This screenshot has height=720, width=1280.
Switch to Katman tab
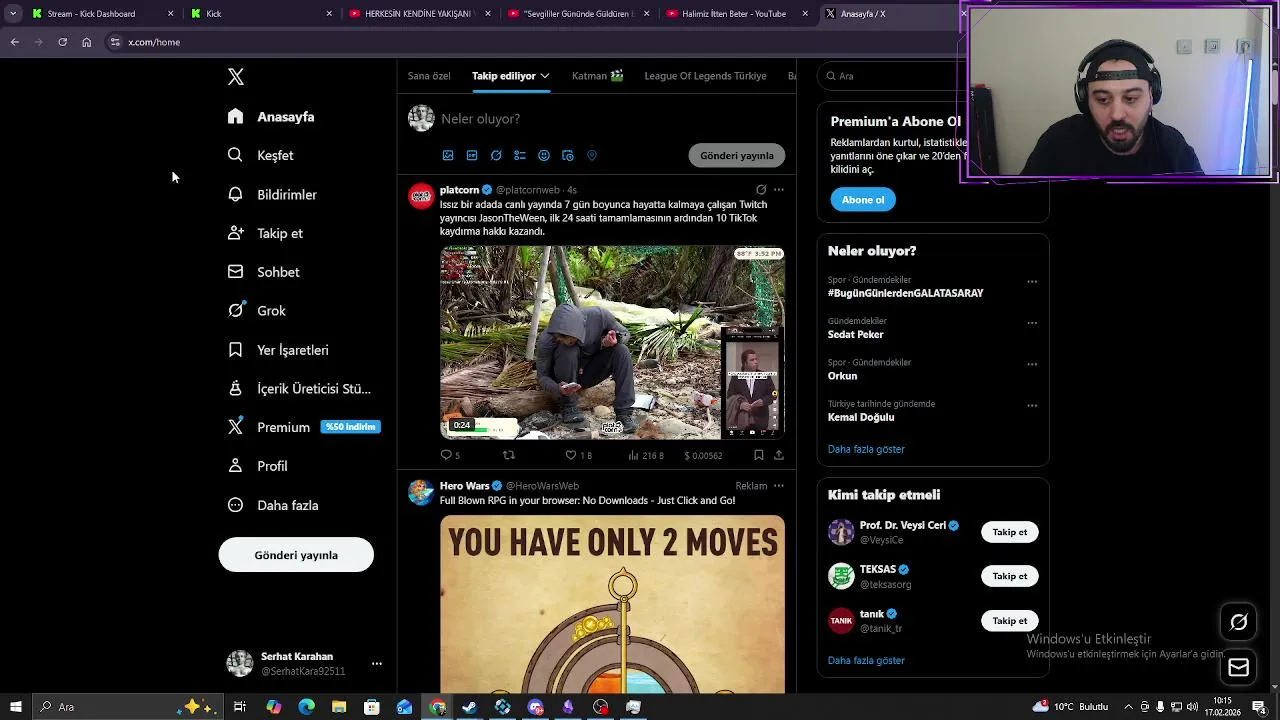click(598, 76)
